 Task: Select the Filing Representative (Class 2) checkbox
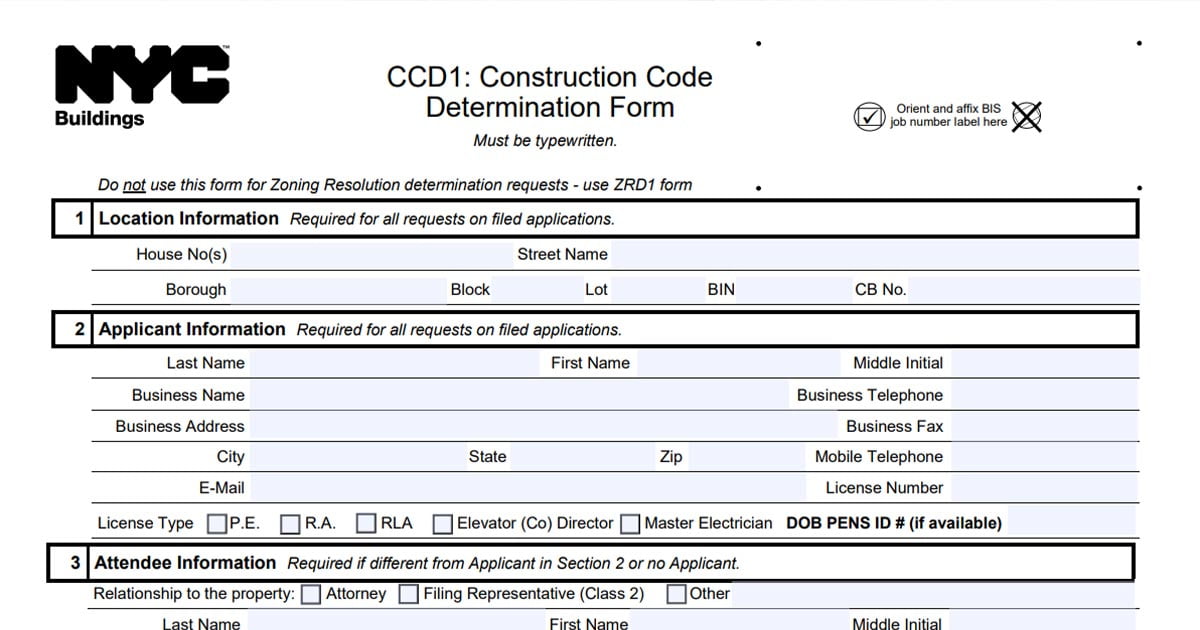pos(408,594)
